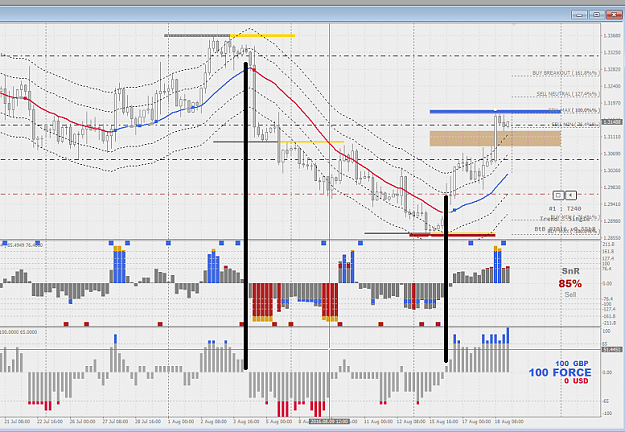Select the thick blue horizontal line at SELL MAX
625x432 pixels.
click(x=495, y=112)
